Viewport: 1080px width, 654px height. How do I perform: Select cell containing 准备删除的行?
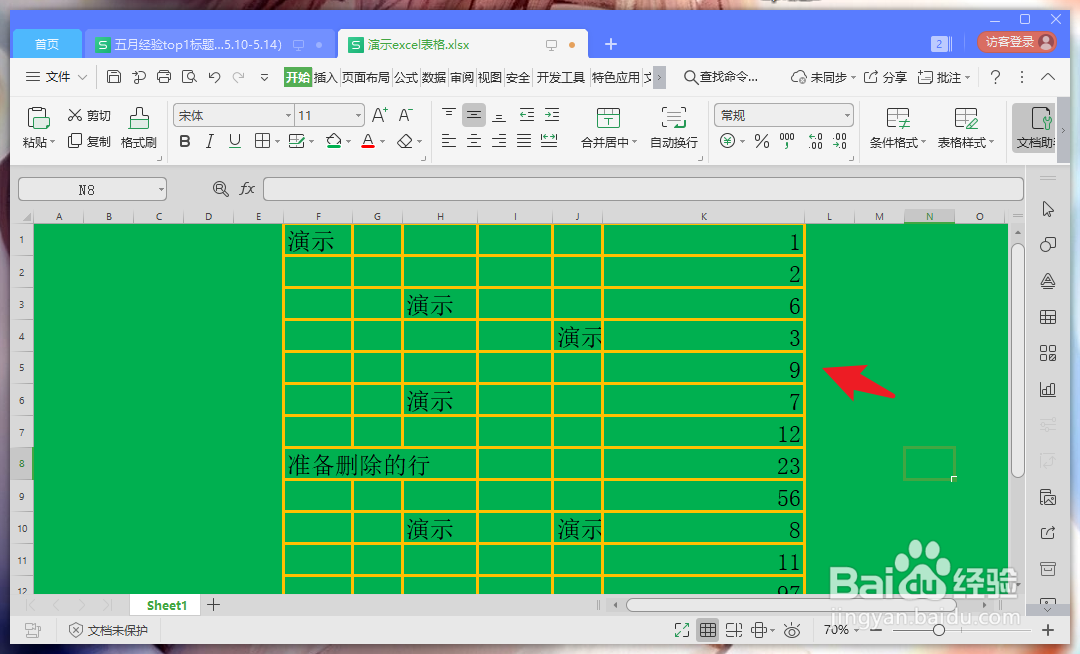click(380, 465)
